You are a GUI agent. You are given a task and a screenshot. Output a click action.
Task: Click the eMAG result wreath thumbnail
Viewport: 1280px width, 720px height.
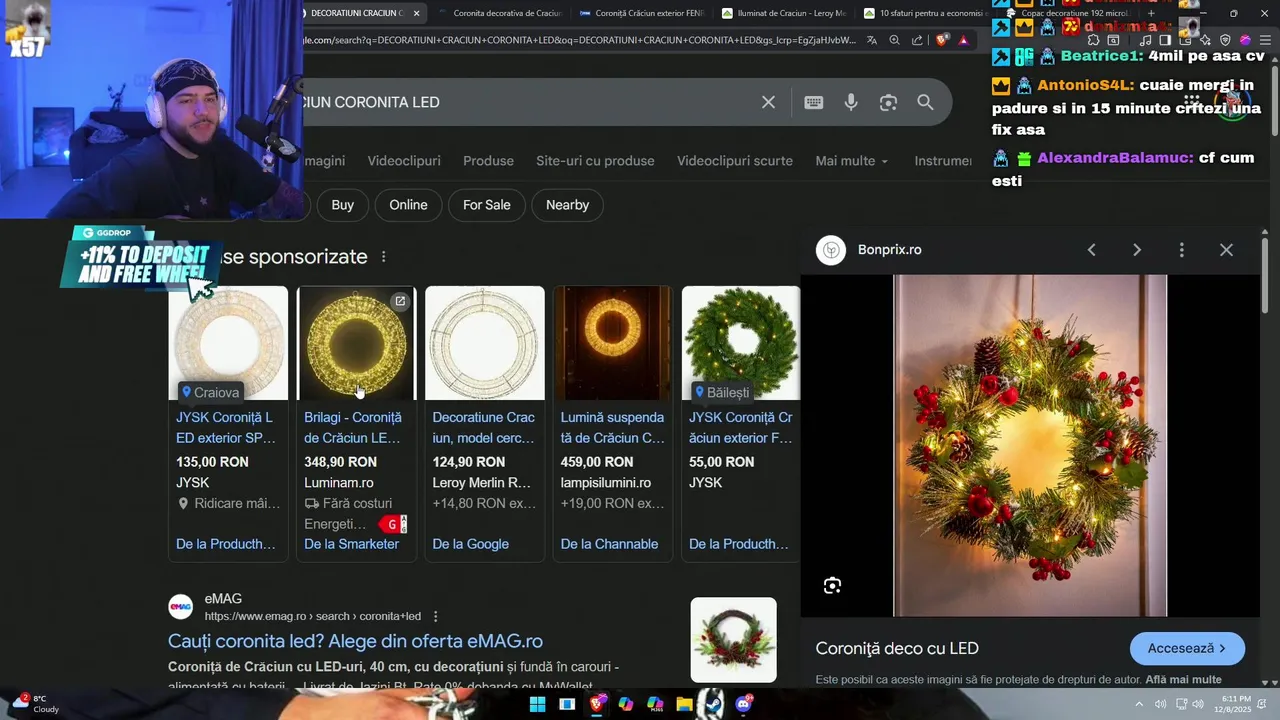pos(733,640)
